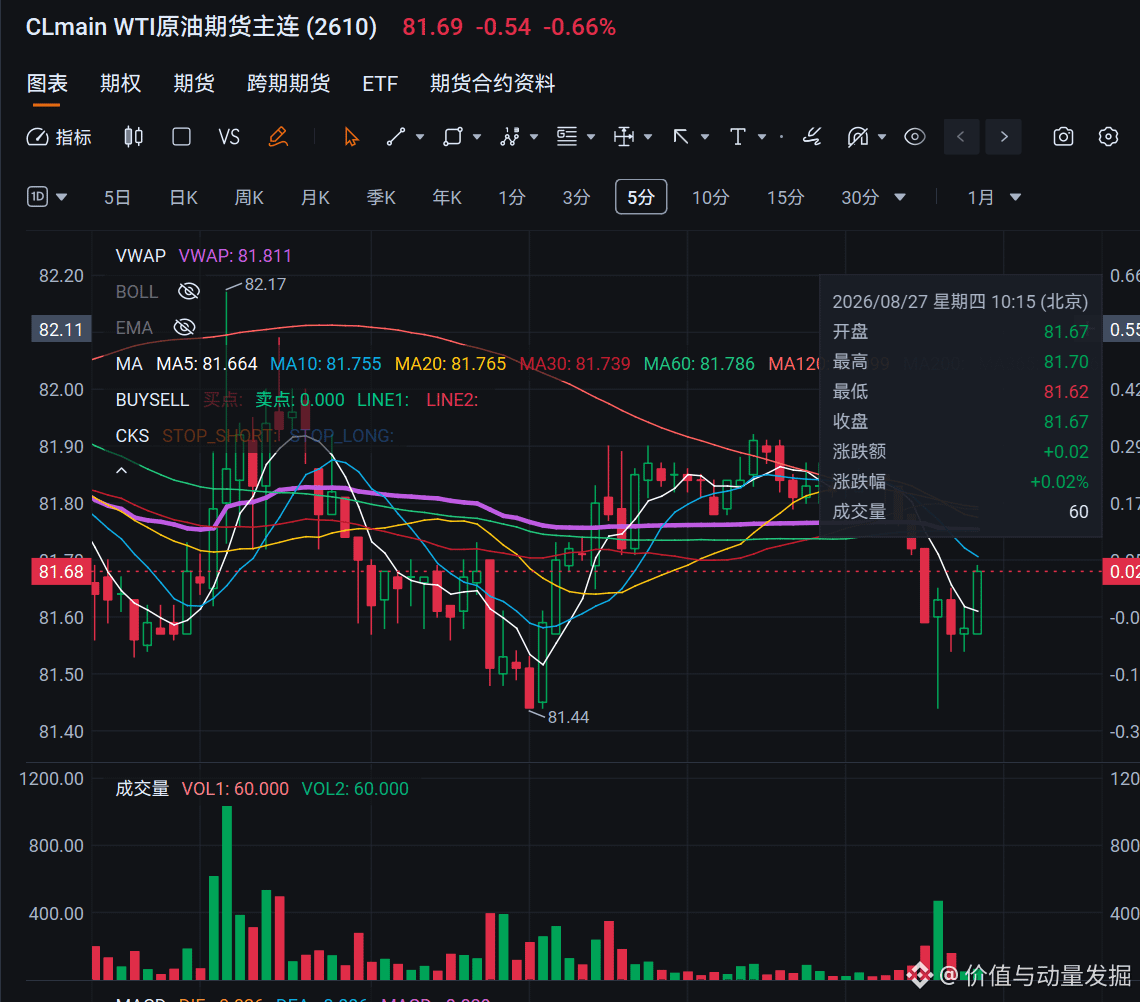Switch to the 期货合约资料 tab
1140x1002 pixels.
492,84
